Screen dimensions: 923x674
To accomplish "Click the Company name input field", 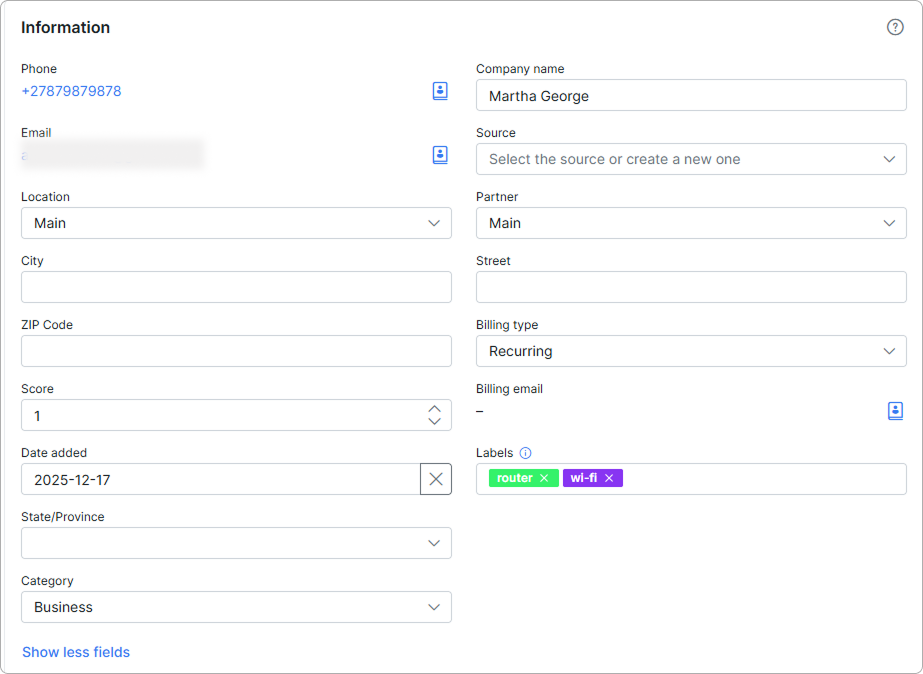I will (x=691, y=95).
